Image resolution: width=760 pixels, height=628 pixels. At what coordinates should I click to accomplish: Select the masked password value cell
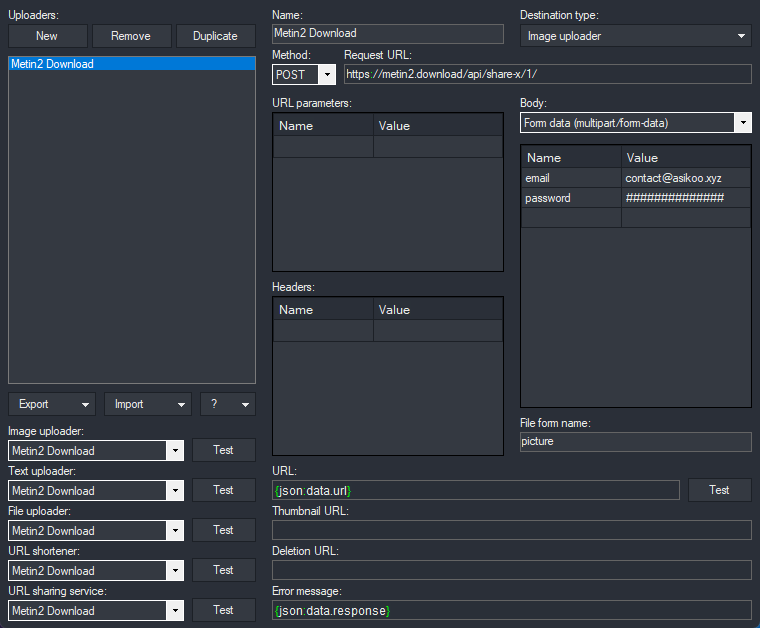point(686,198)
